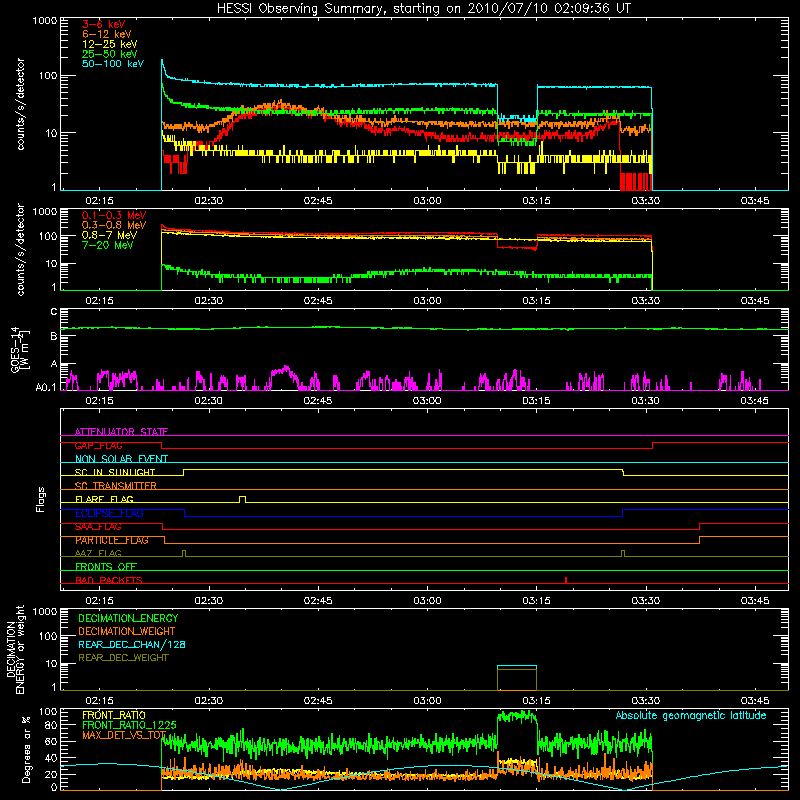Select the ECLIPSE_FLAG label
This screenshot has height=800, width=800.
(x=109, y=513)
